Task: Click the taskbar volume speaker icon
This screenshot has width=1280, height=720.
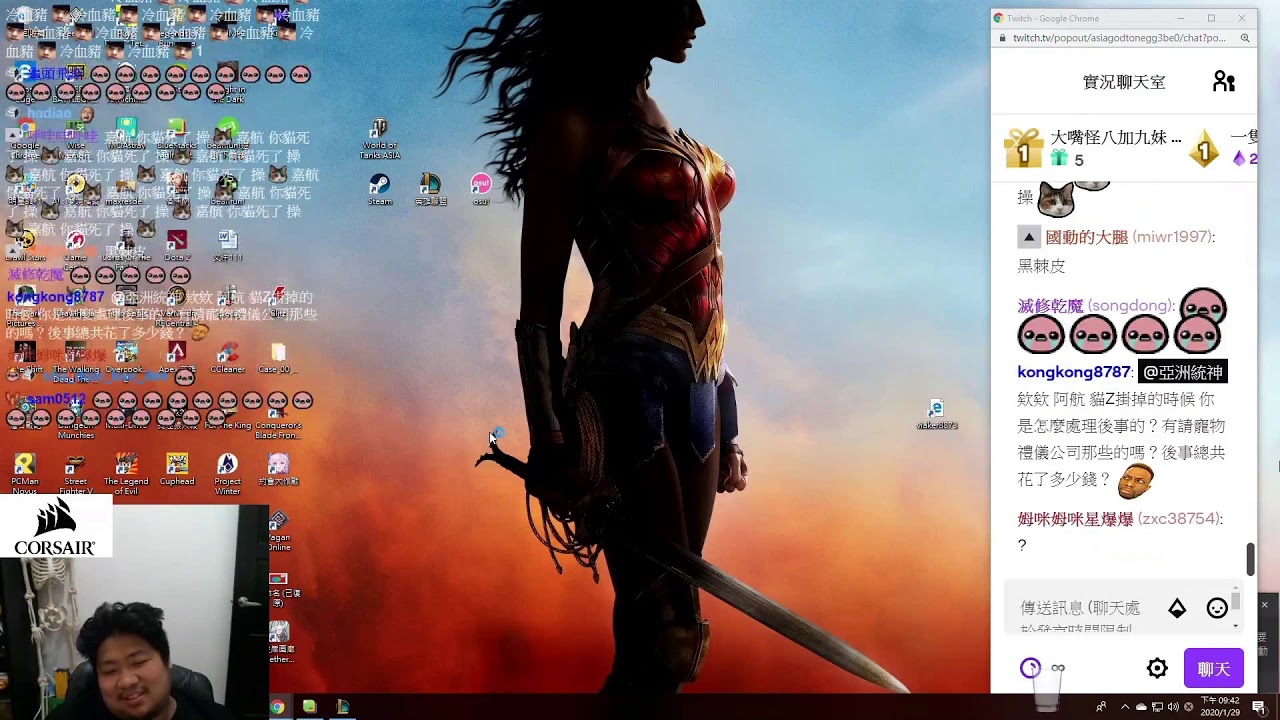Action: [1173, 707]
